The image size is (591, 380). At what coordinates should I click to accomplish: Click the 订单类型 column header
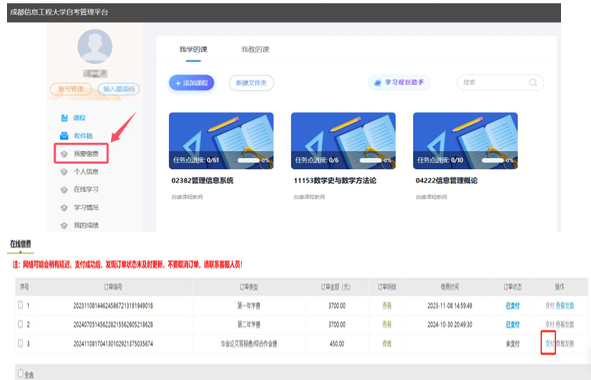pyautogui.click(x=249, y=287)
